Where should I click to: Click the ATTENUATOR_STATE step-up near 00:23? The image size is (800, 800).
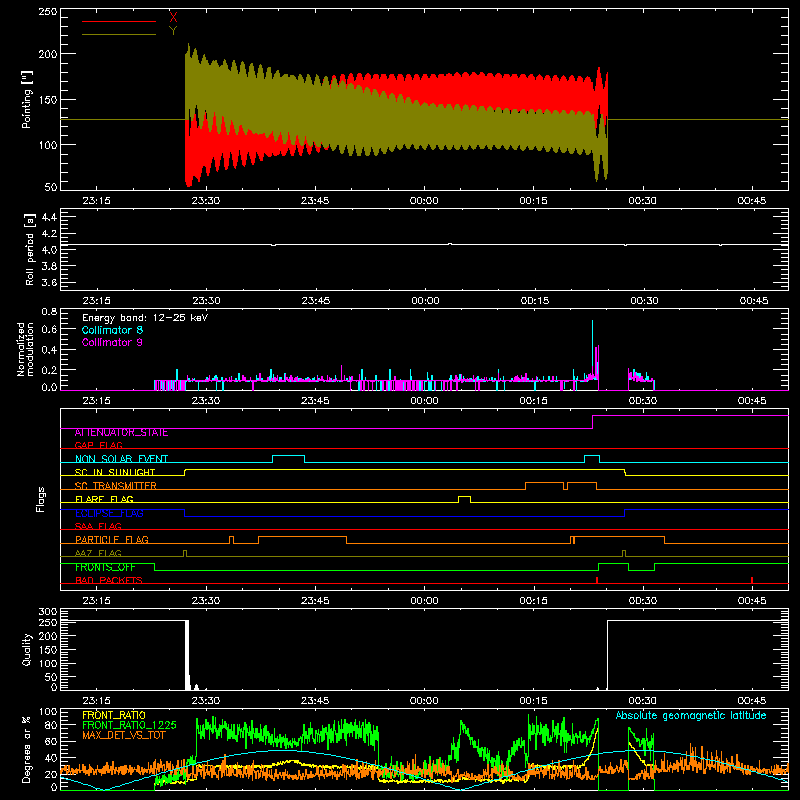click(592, 421)
